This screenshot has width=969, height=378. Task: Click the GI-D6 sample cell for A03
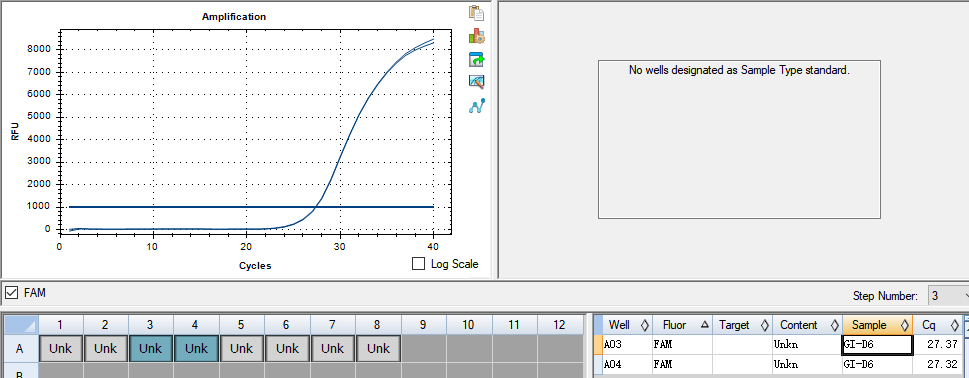click(x=877, y=345)
